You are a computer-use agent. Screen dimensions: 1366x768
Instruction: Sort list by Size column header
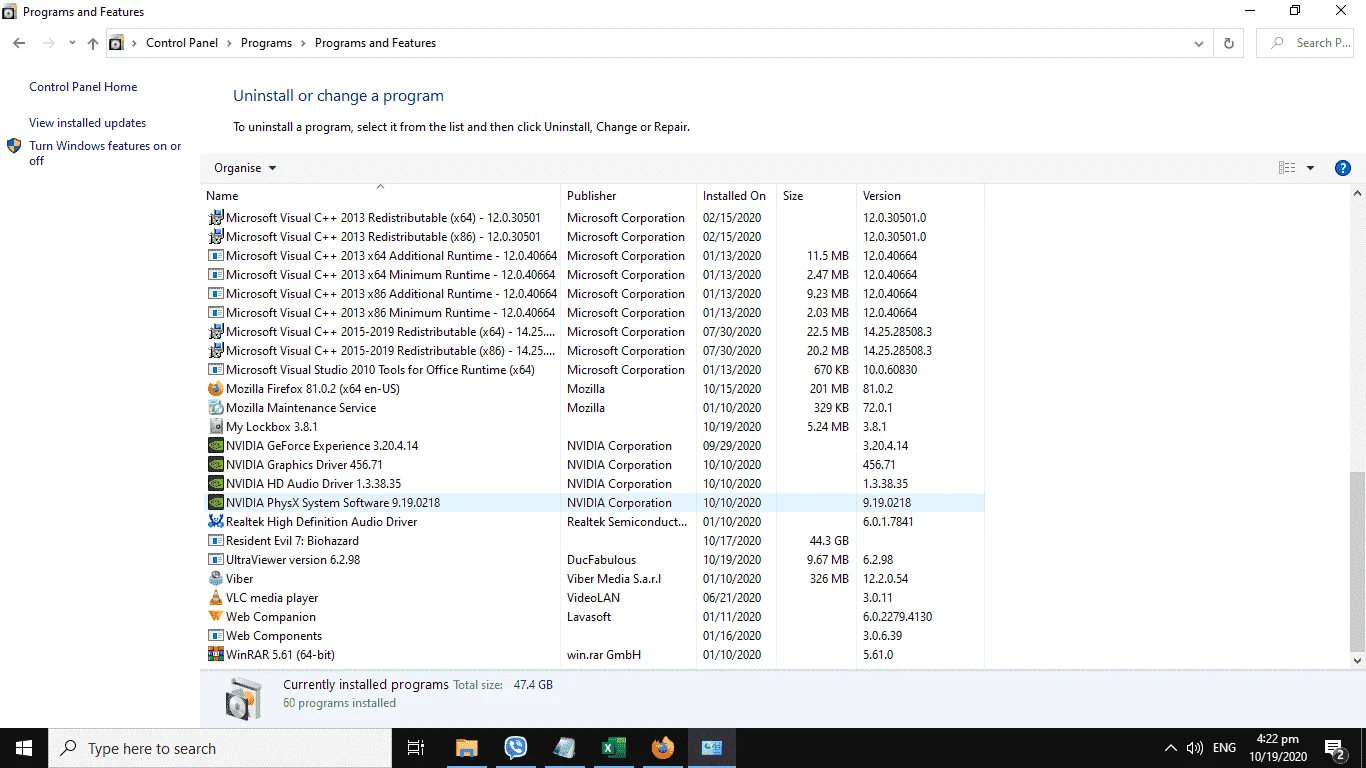pos(816,196)
